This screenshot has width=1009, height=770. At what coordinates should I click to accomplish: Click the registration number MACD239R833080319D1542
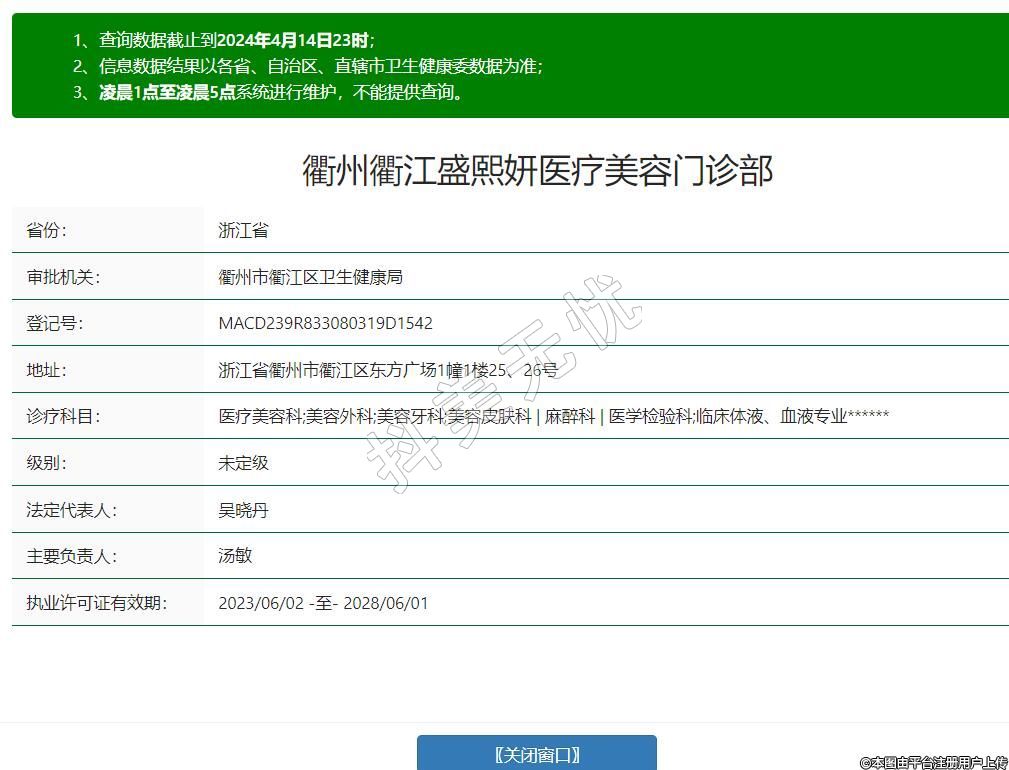(x=325, y=323)
